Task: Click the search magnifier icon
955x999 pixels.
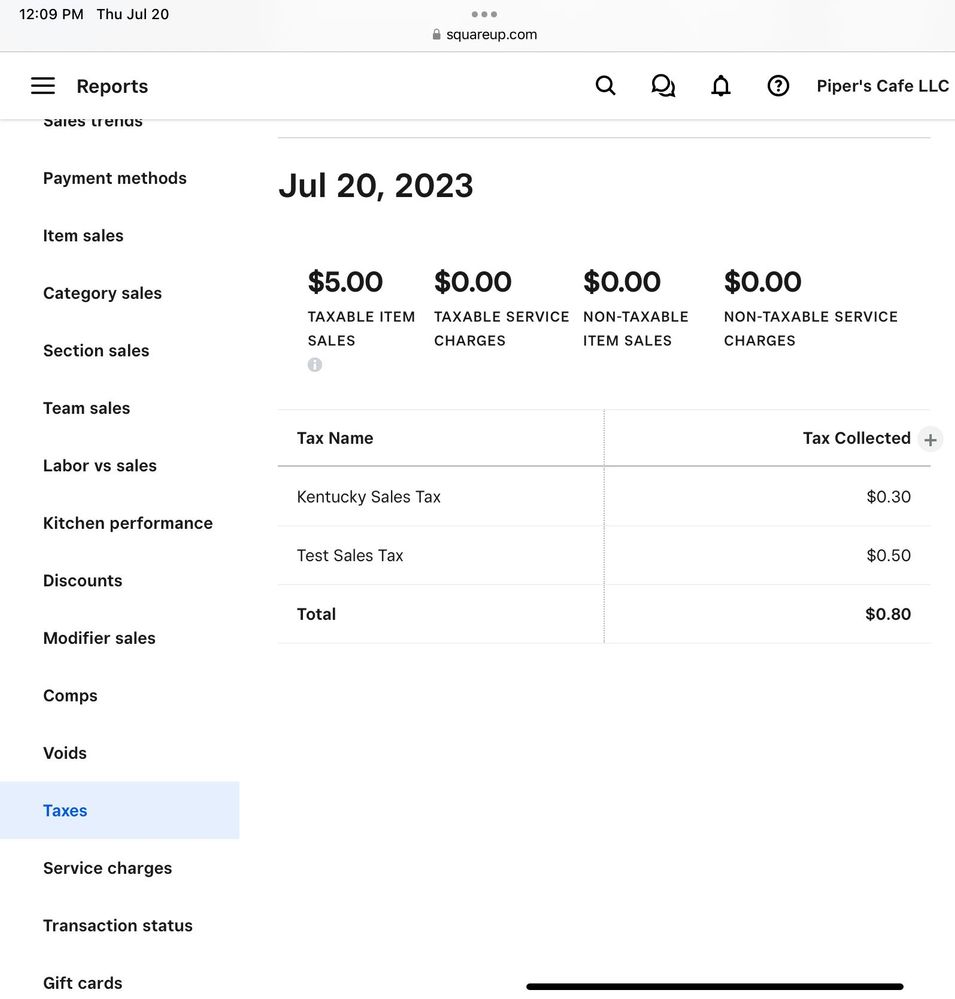Action: [605, 86]
